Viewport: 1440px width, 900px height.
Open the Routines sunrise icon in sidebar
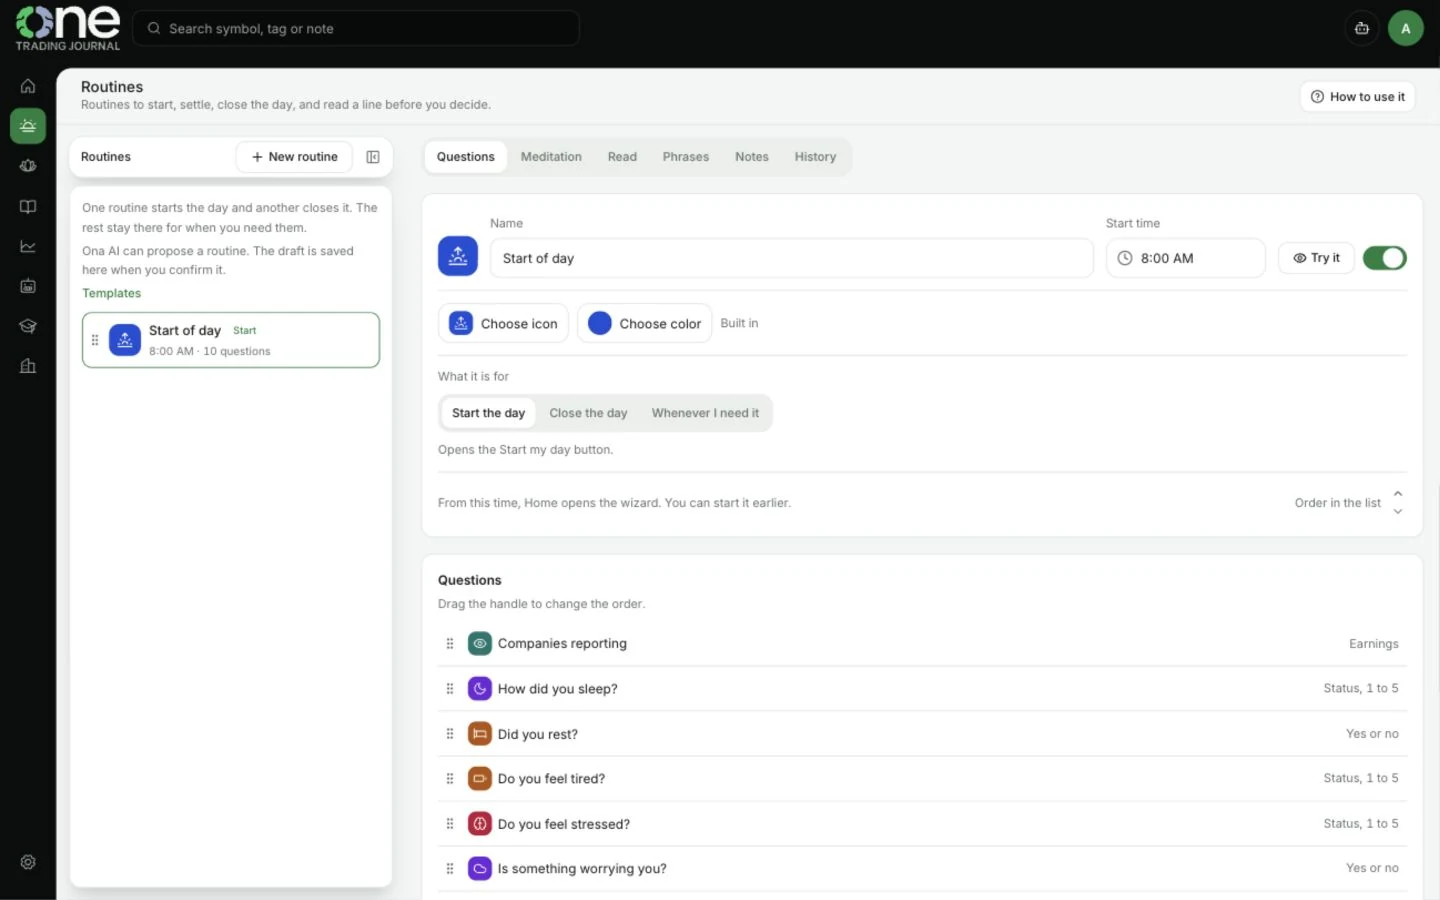pyautogui.click(x=28, y=126)
